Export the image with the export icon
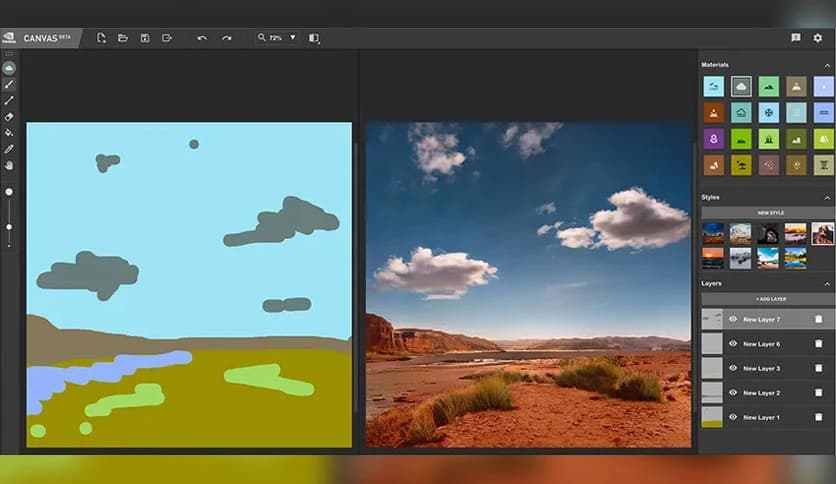The width and height of the screenshot is (836, 484). point(167,38)
